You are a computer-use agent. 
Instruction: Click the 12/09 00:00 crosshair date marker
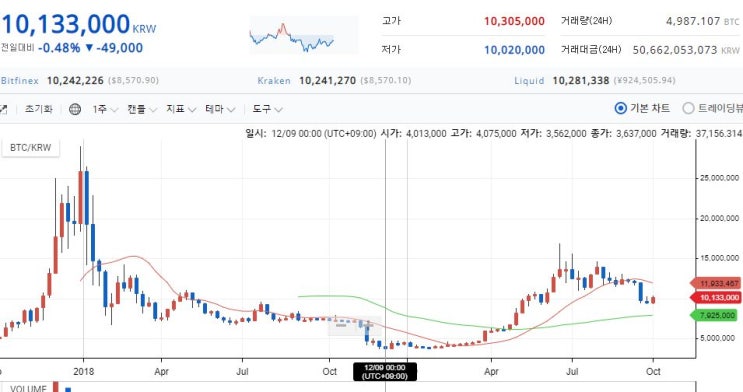385,372
